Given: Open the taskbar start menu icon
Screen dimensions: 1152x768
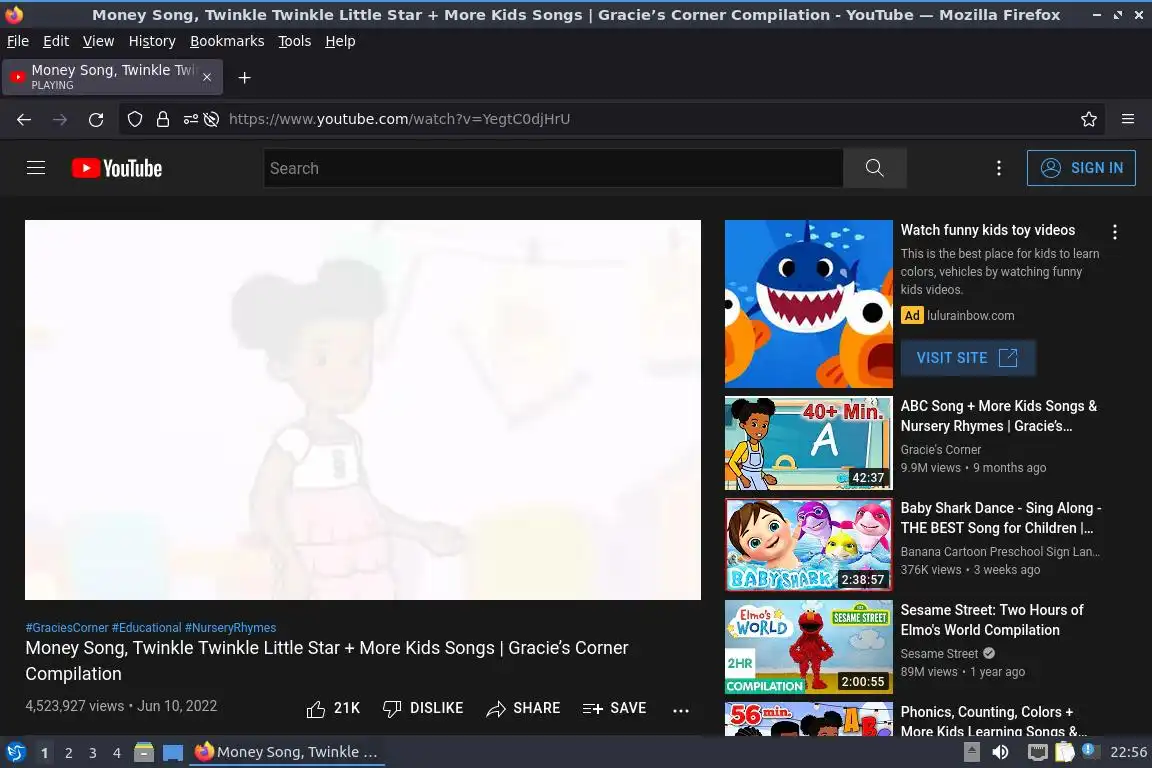Looking at the screenshot, I should pyautogui.click(x=15, y=753).
